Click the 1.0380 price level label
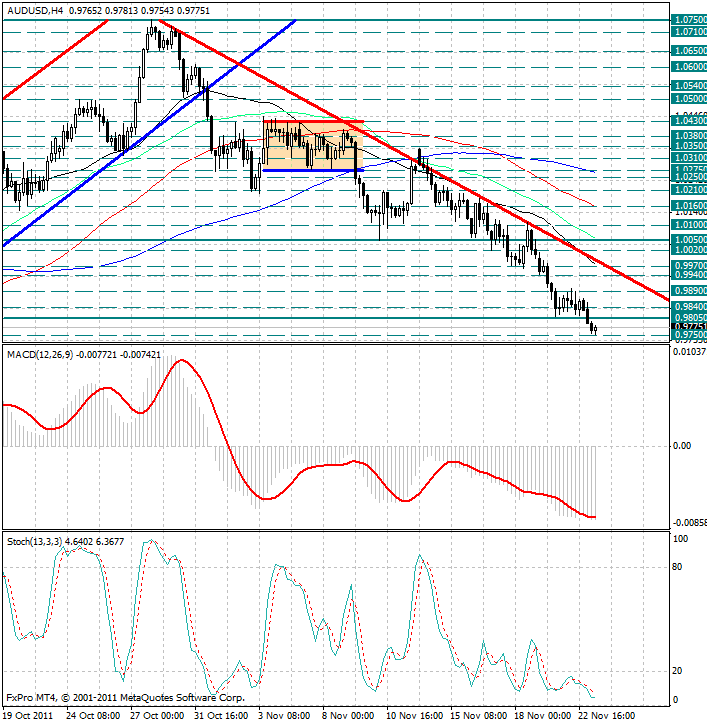 pyautogui.click(x=689, y=136)
